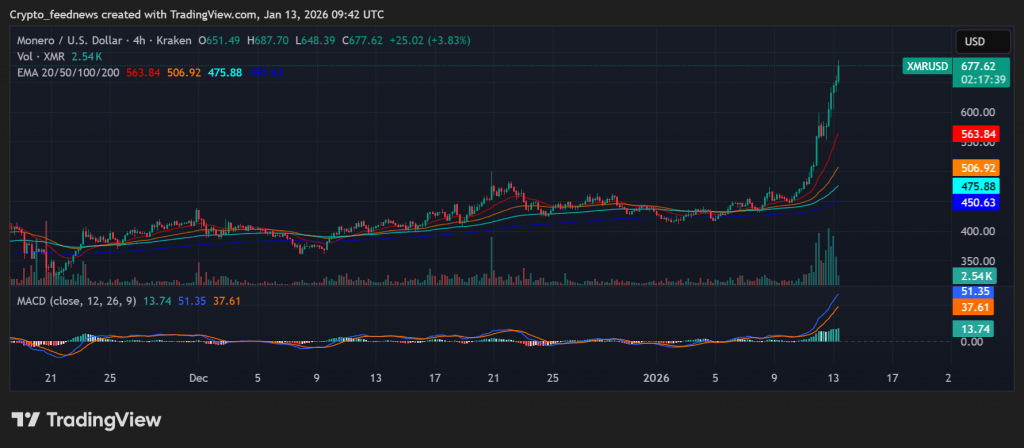
Task: Click the 2026 label on time axis
Action: [x=656, y=377]
